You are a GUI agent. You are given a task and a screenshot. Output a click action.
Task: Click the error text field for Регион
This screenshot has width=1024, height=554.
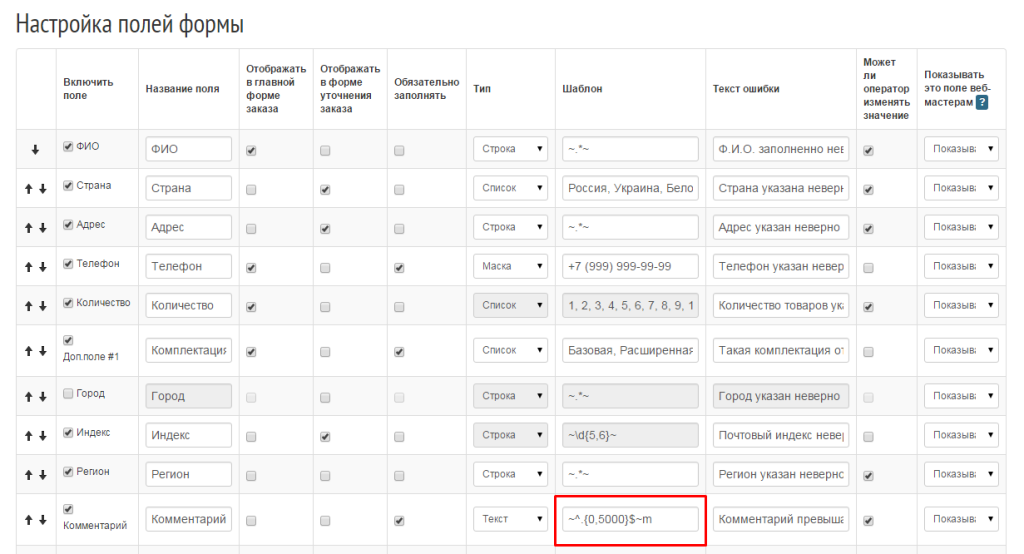click(782, 474)
